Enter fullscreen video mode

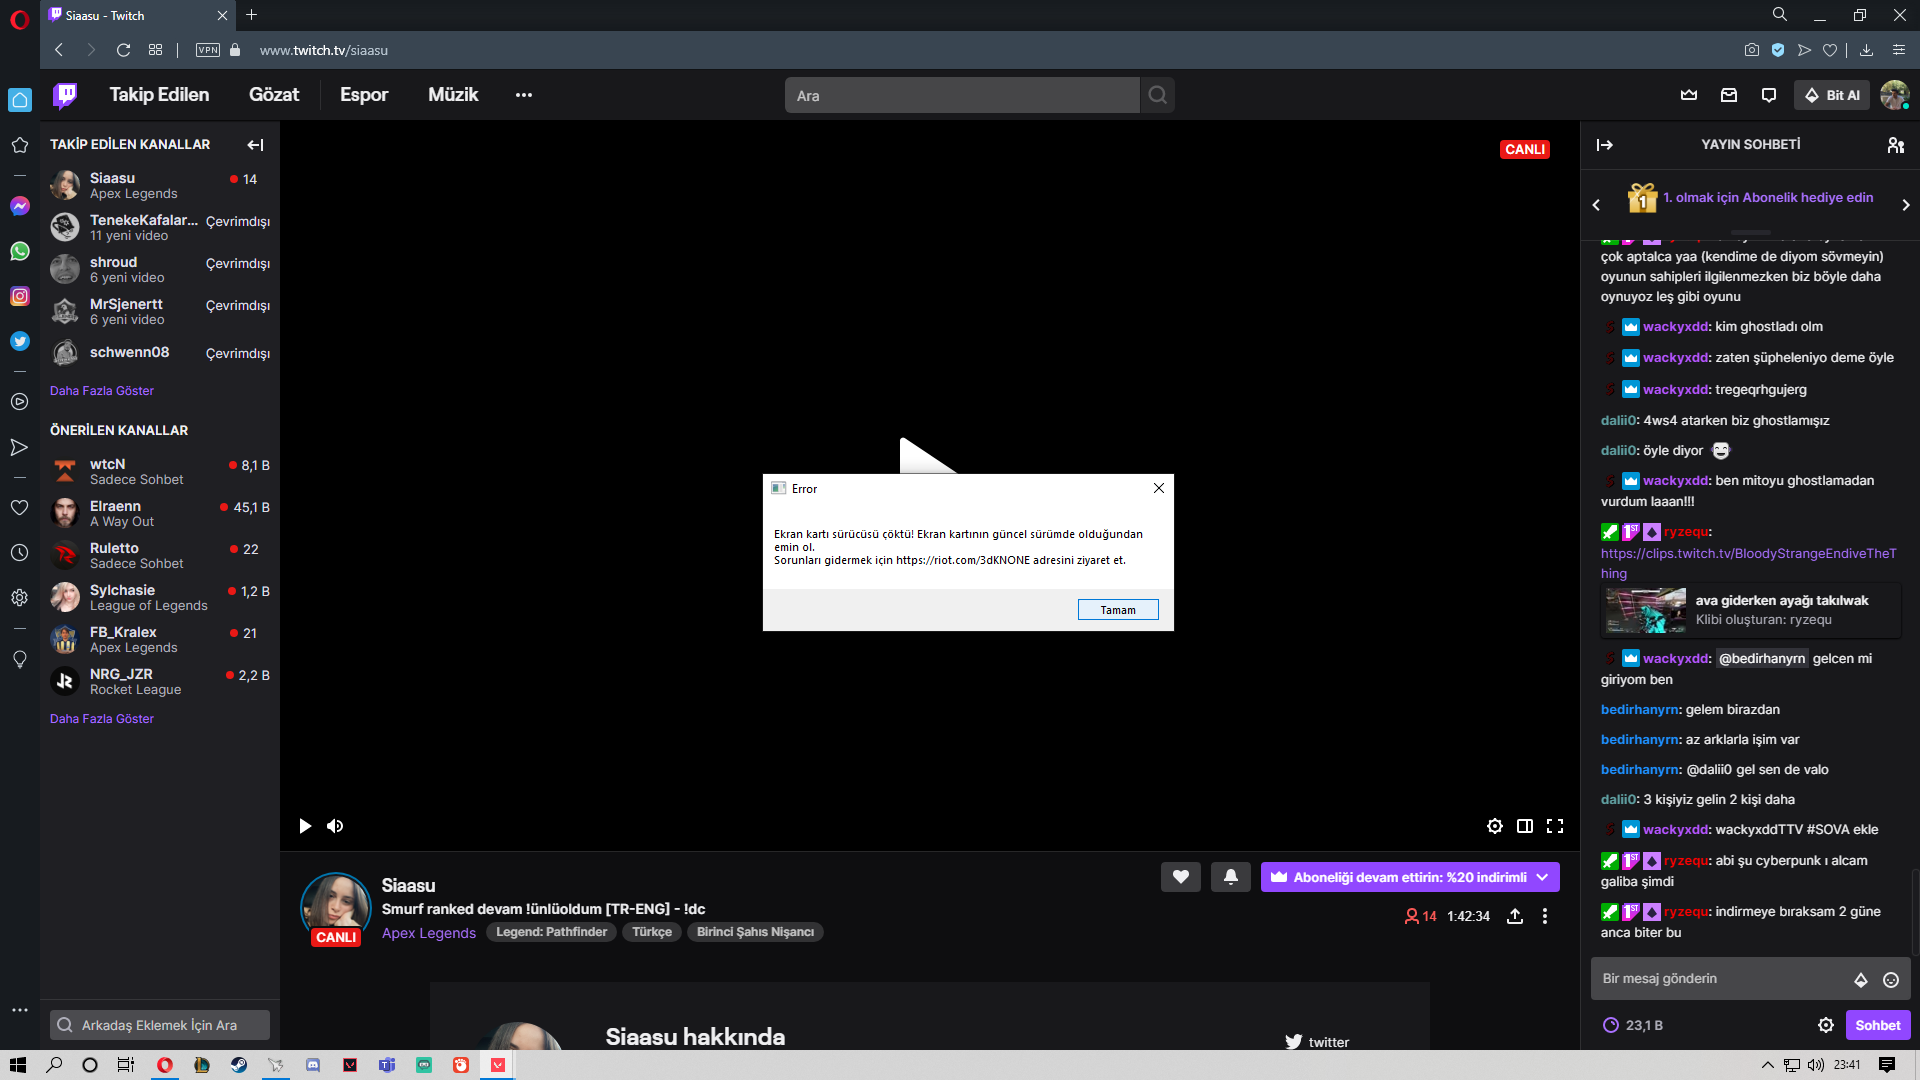(x=1555, y=826)
